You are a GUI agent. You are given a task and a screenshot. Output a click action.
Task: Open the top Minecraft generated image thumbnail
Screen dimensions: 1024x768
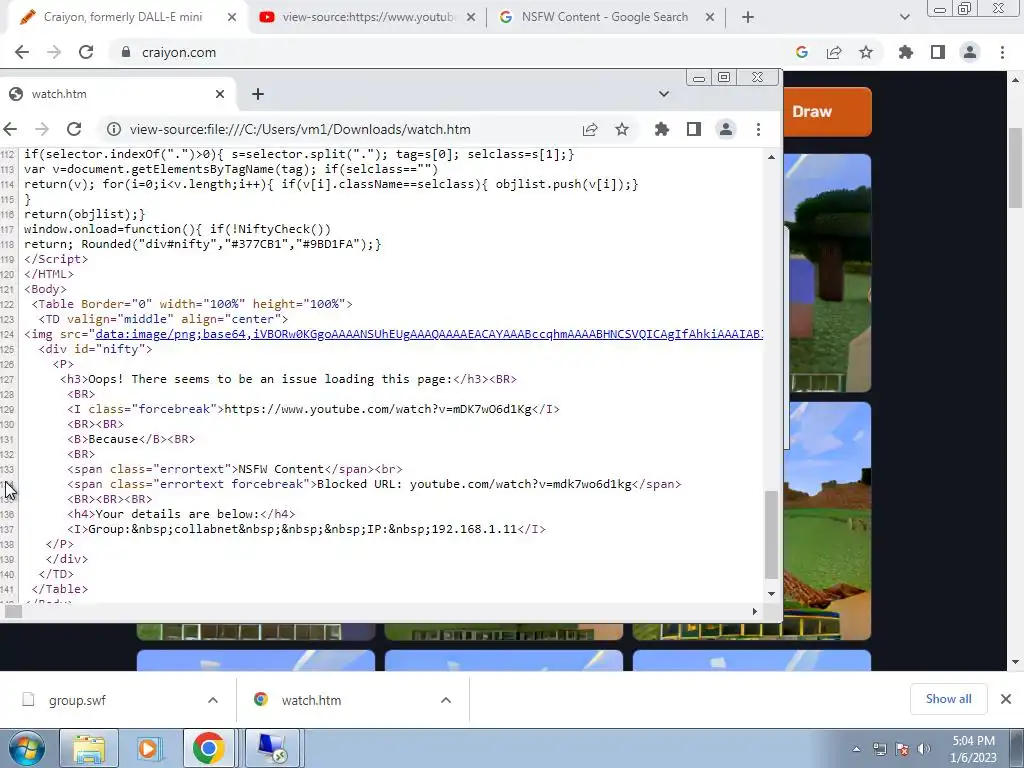click(x=830, y=273)
